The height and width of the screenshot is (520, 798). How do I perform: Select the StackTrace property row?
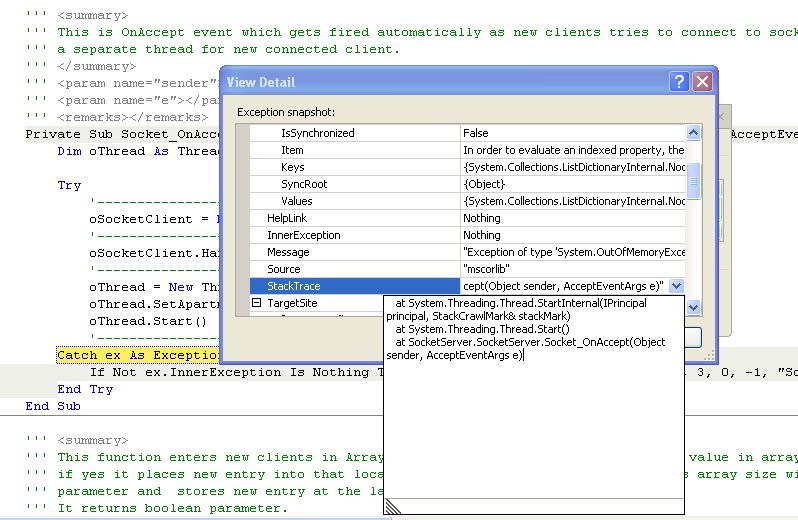tap(467, 286)
